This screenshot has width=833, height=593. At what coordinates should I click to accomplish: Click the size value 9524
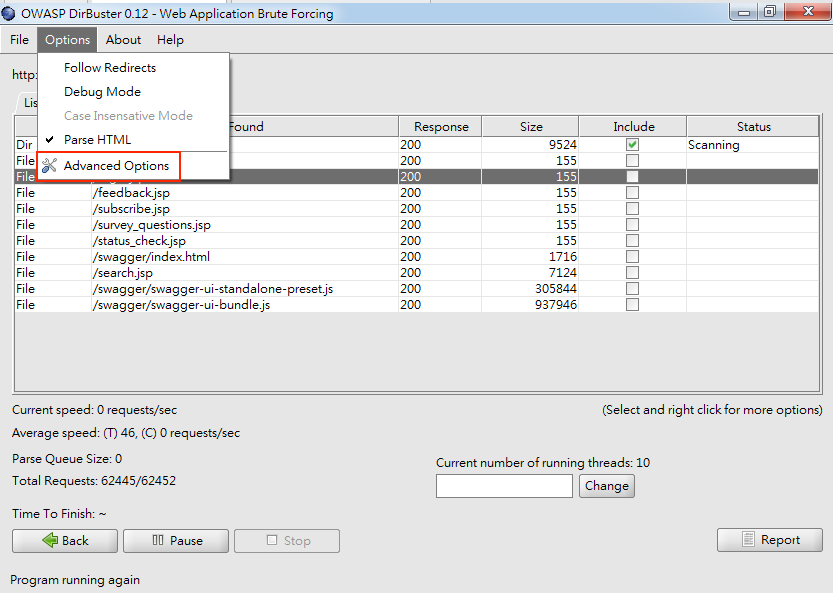(x=563, y=145)
